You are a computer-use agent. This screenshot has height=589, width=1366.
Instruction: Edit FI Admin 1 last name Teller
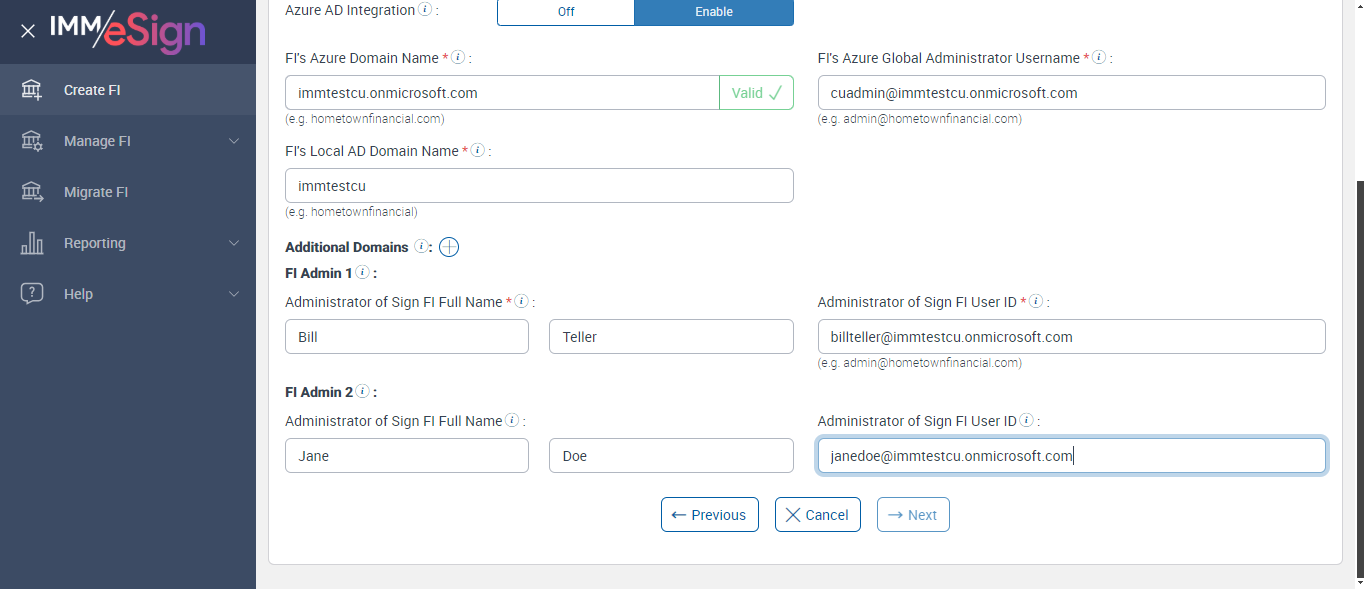(x=671, y=337)
